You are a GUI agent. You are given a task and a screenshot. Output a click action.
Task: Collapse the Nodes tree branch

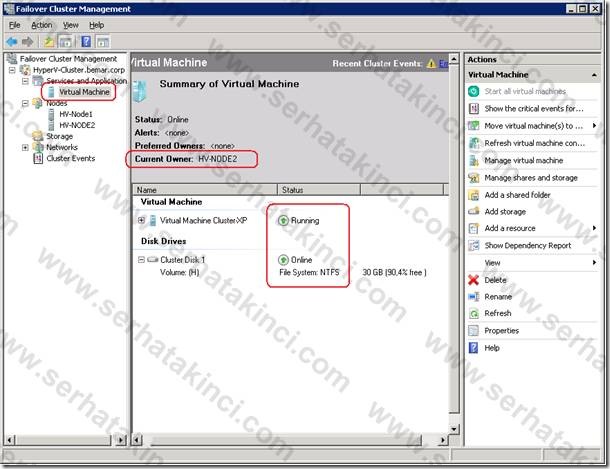tap(25, 103)
